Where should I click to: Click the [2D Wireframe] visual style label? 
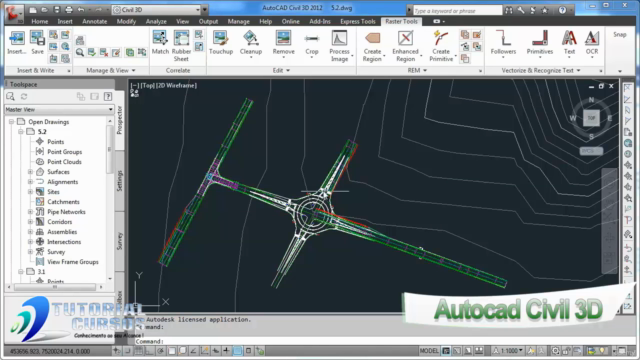tap(177, 85)
